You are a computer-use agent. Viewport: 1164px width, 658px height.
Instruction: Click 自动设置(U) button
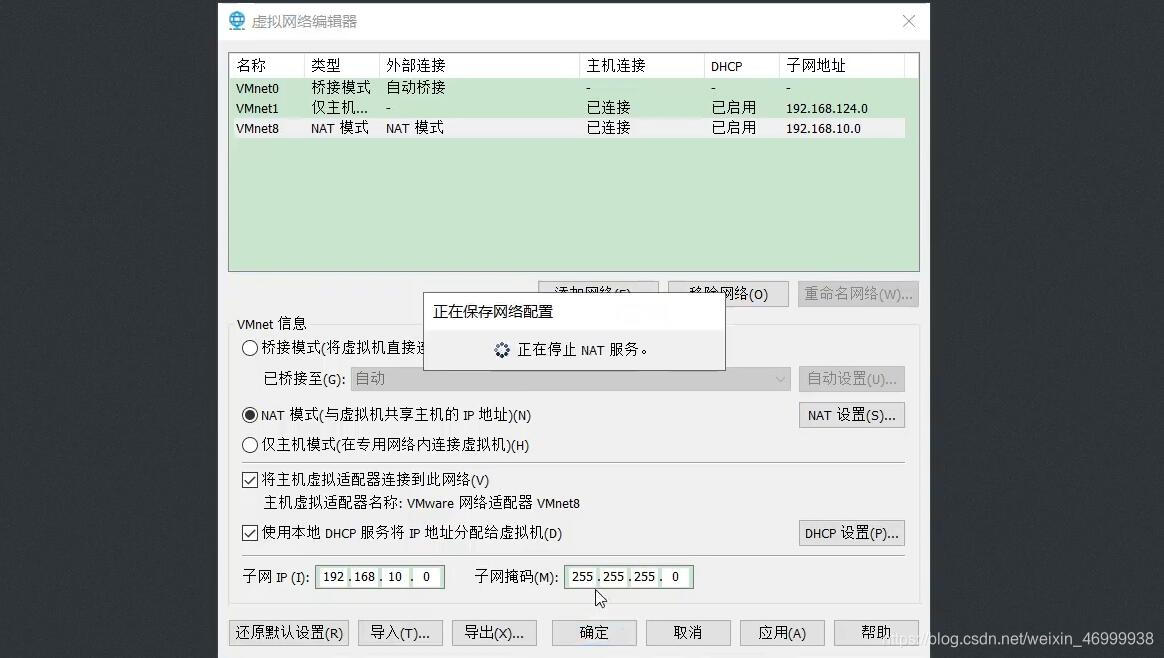pos(851,379)
